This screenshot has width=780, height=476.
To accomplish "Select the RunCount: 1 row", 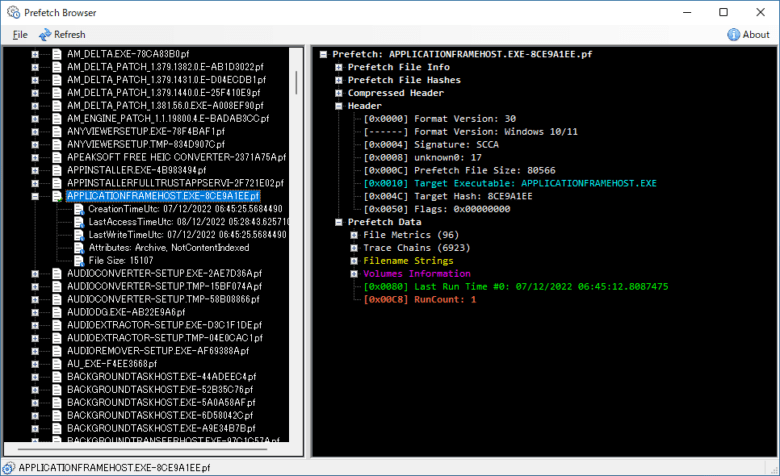I will (420, 299).
